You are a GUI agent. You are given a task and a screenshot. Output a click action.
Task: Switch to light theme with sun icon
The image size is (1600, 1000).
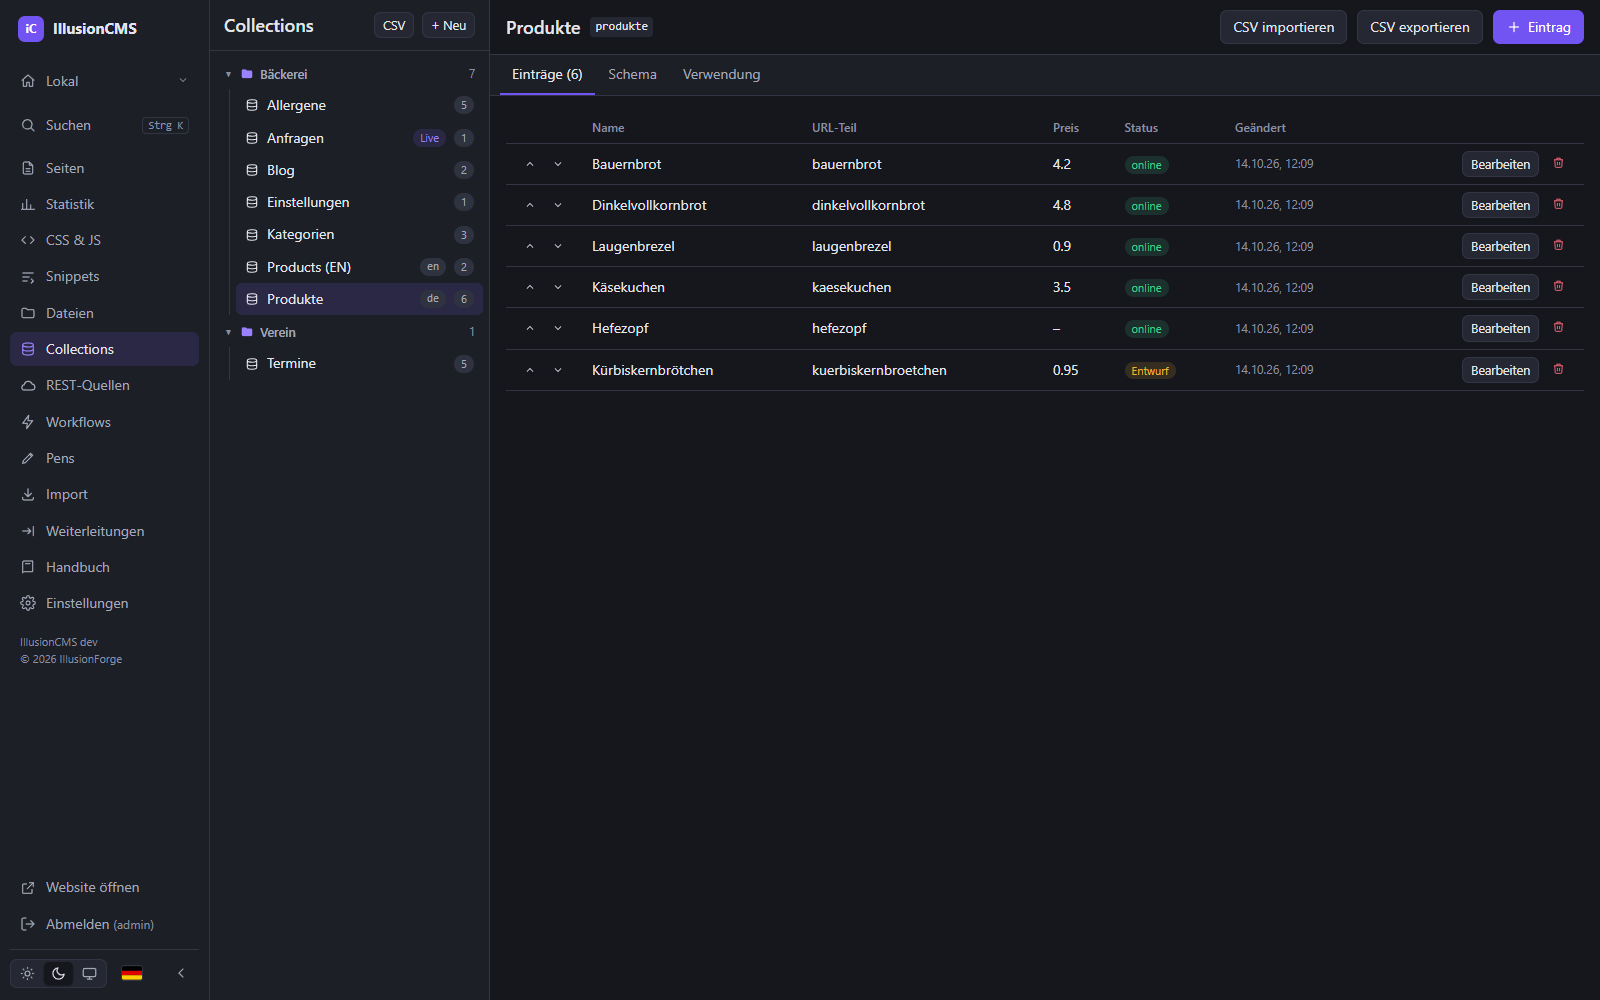(28, 973)
